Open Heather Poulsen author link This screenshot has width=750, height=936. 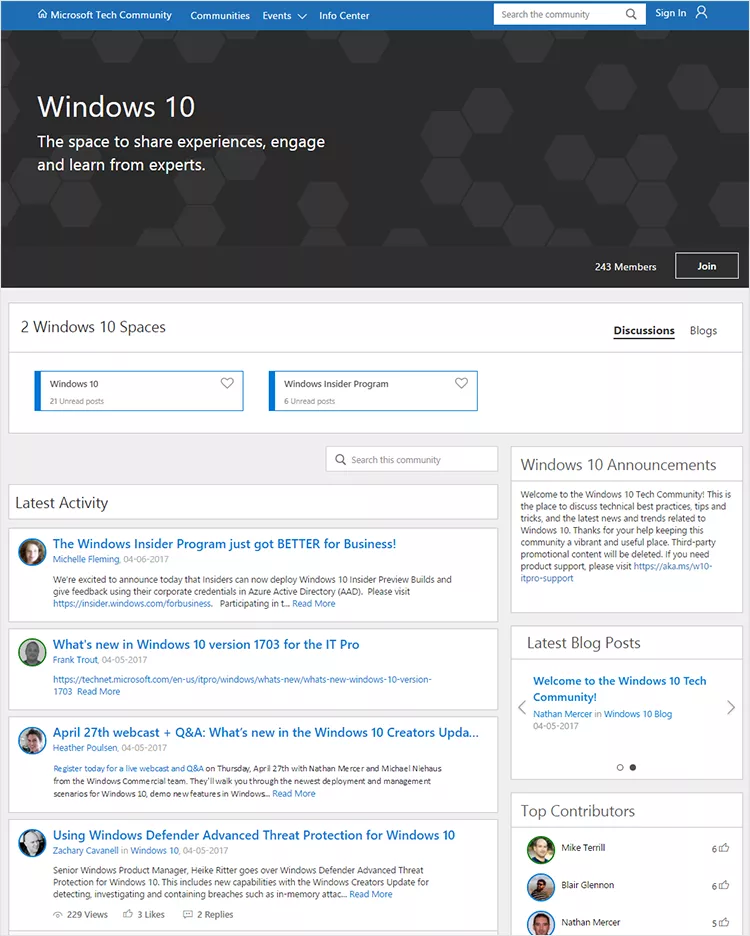pos(85,748)
